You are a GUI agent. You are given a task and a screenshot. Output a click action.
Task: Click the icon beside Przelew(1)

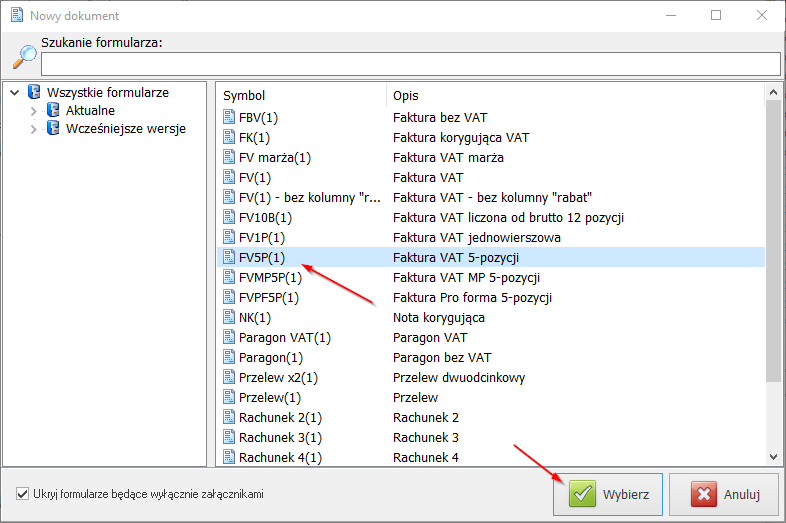pos(229,397)
